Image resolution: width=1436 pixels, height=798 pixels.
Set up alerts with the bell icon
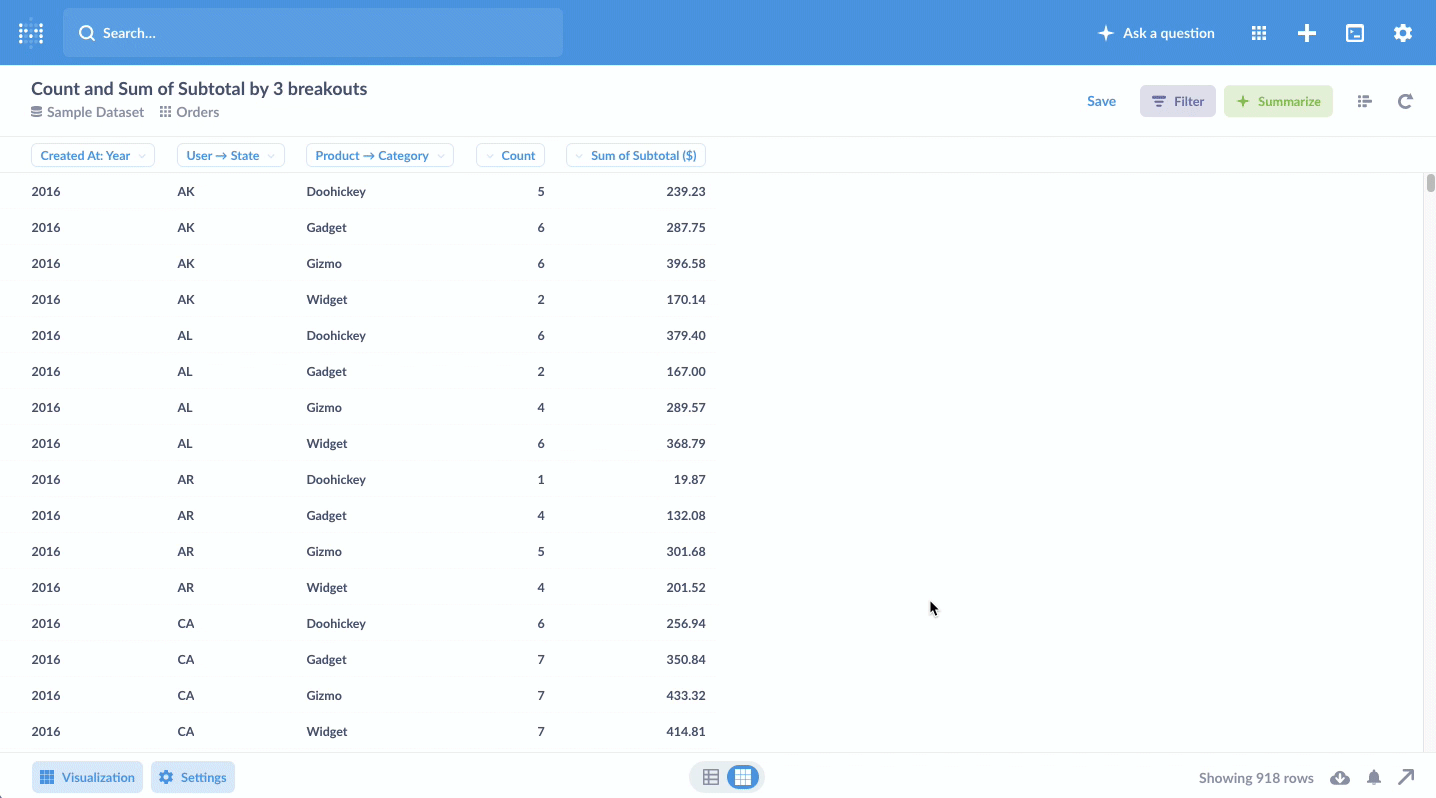click(x=1373, y=777)
